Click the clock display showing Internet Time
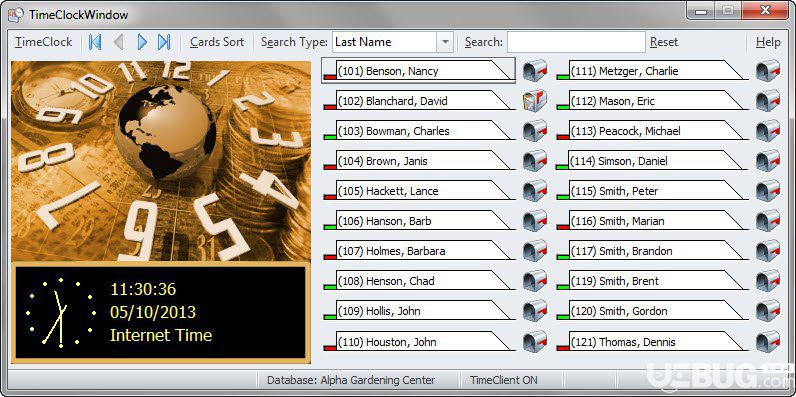Viewport: 796px width, 397px height. pos(160,311)
